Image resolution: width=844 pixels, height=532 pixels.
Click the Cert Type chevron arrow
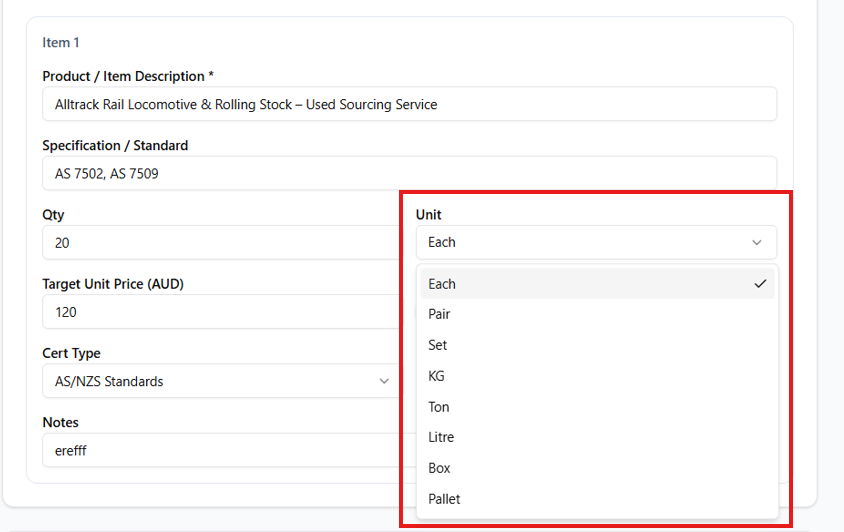point(384,381)
